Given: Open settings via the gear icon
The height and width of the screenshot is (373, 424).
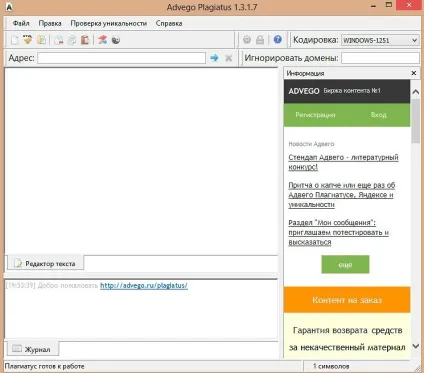Looking at the screenshot, I should tap(247, 40).
